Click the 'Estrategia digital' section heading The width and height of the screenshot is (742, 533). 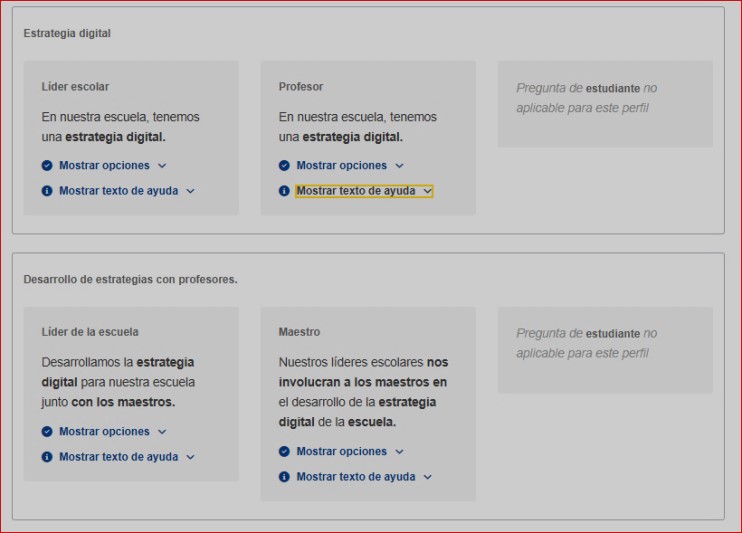click(x=67, y=33)
